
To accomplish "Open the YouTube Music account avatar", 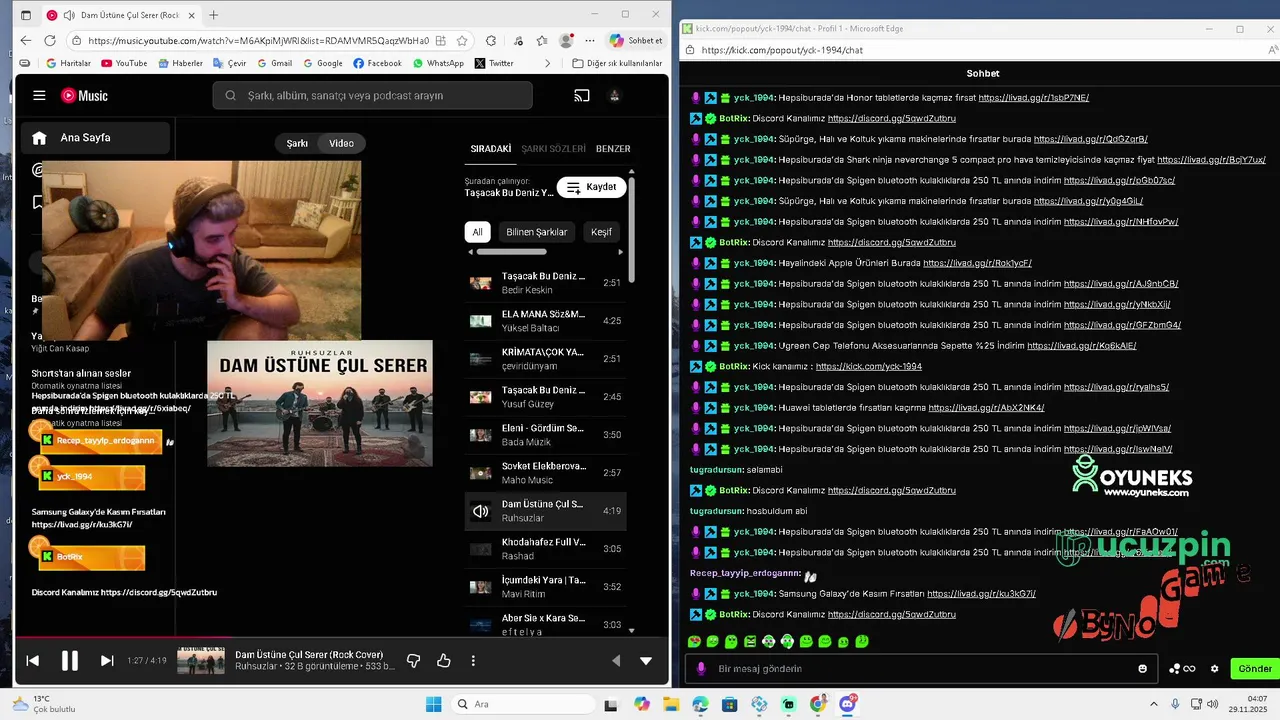I will (x=614, y=96).
